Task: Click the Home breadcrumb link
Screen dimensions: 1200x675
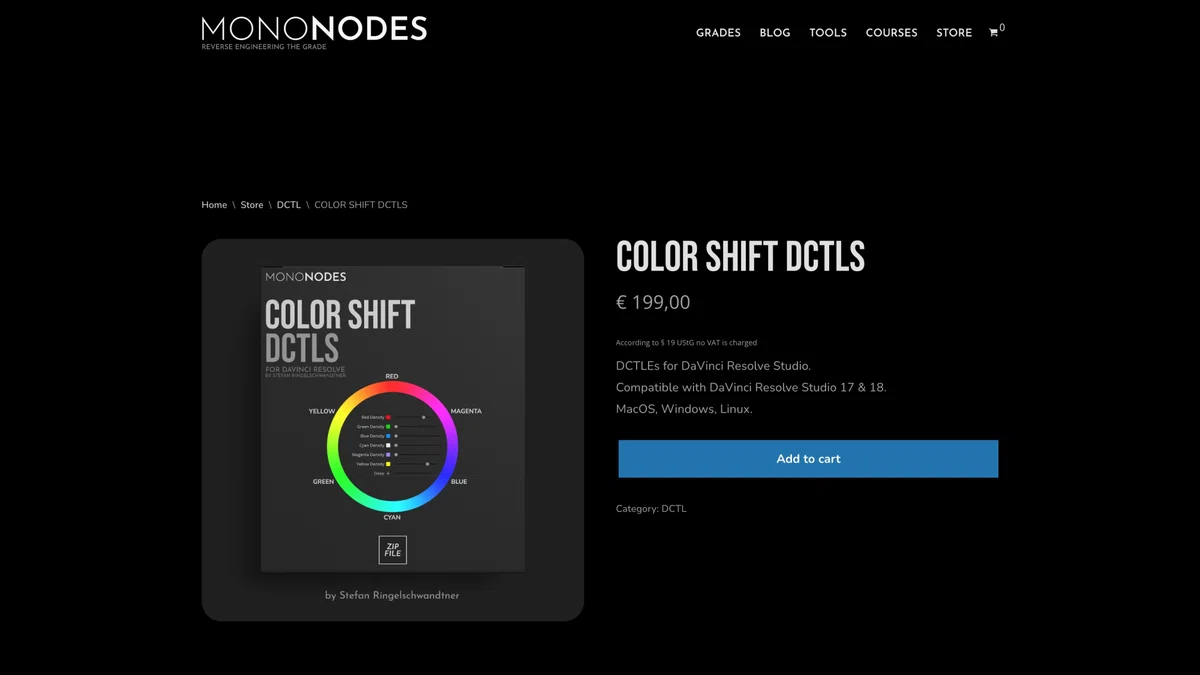Action: (x=214, y=205)
